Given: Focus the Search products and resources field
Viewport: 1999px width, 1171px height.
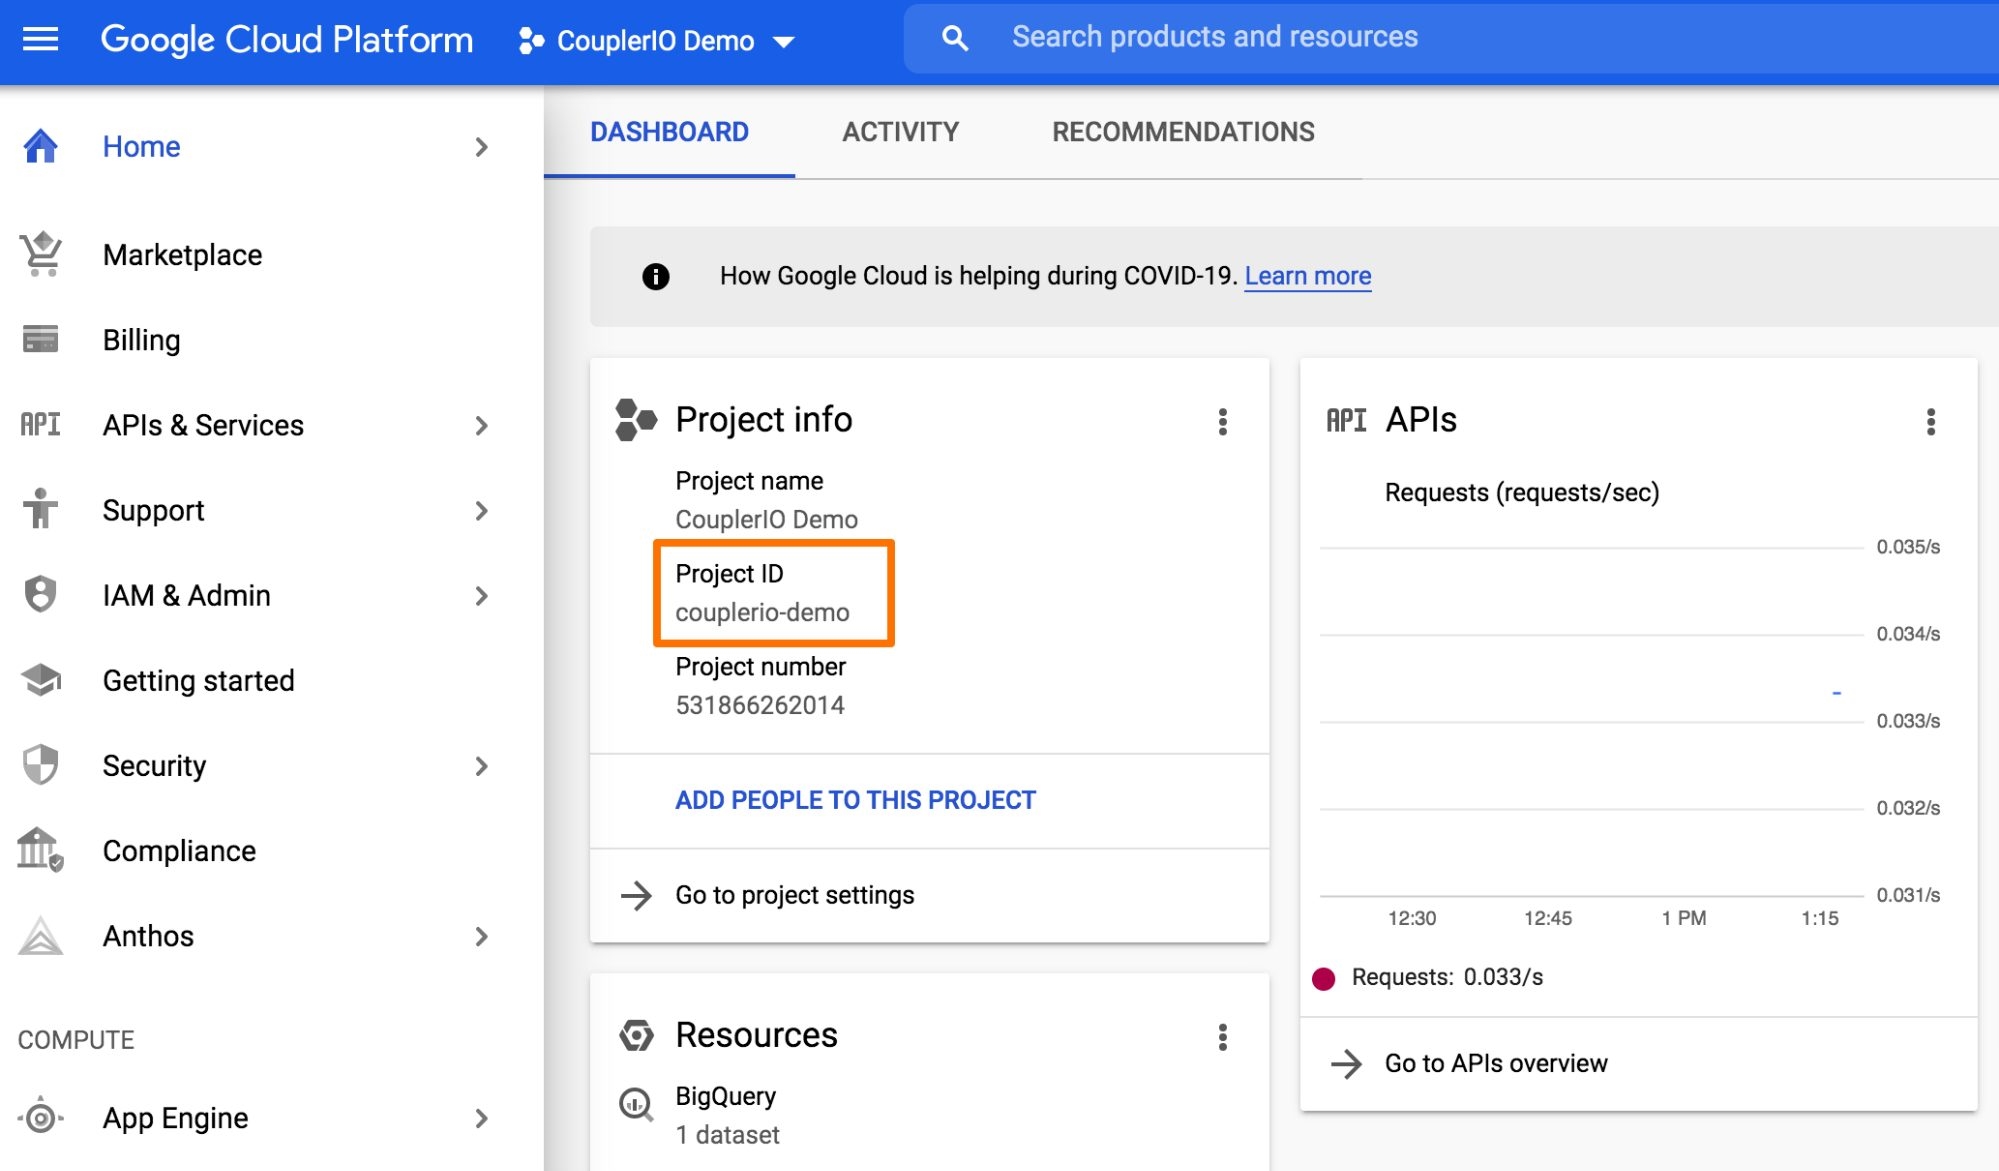Looking at the screenshot, I should pos(1400,38).
